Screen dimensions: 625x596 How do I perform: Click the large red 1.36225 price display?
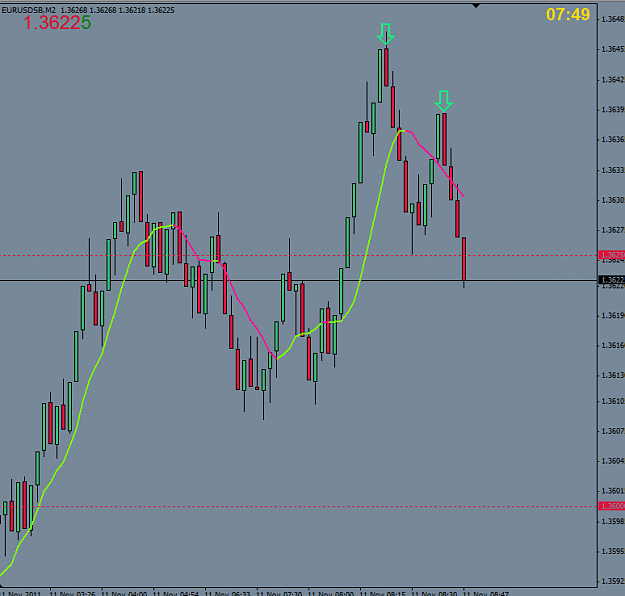click(x=57, y=23)
